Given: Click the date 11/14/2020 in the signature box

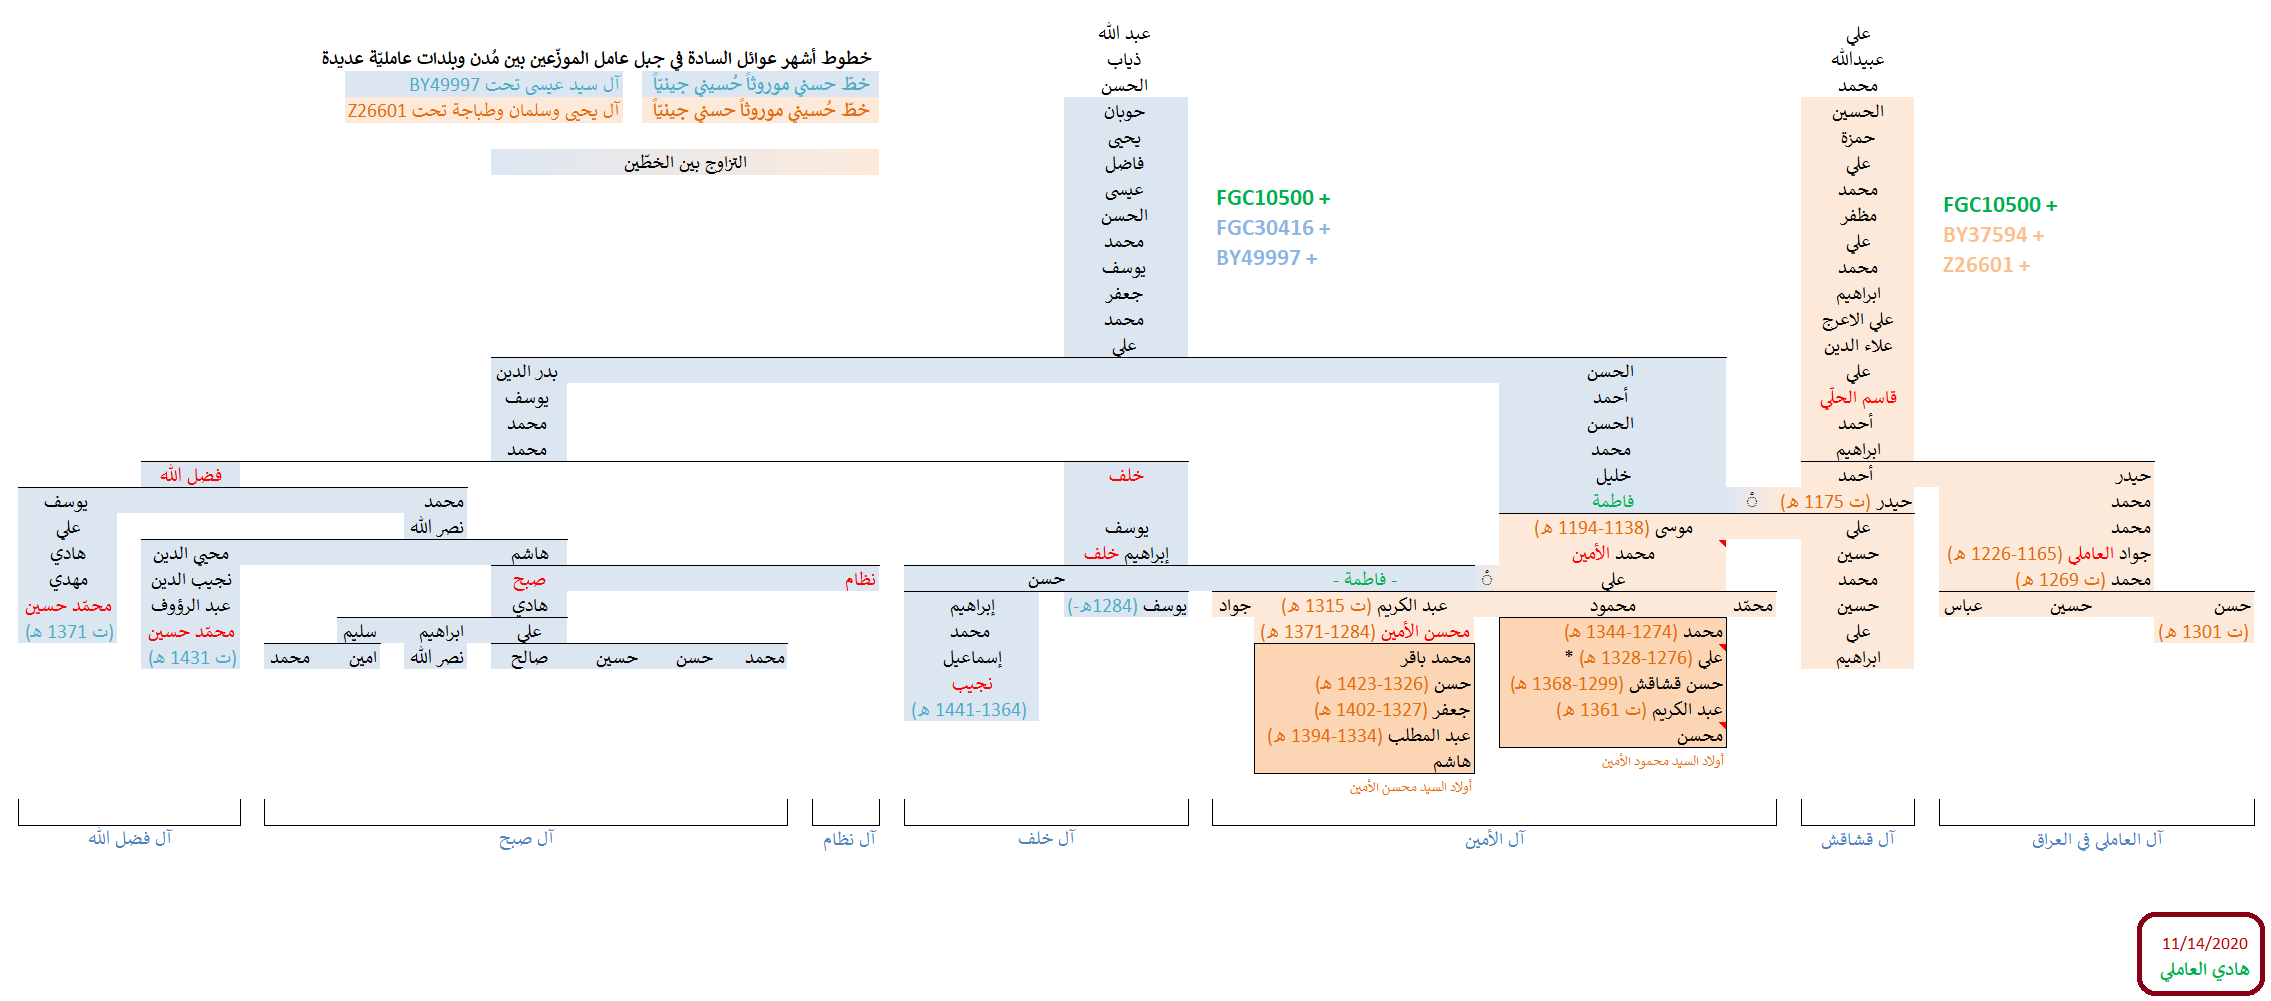Looking at the screenshot, I should coord(2204,943).
